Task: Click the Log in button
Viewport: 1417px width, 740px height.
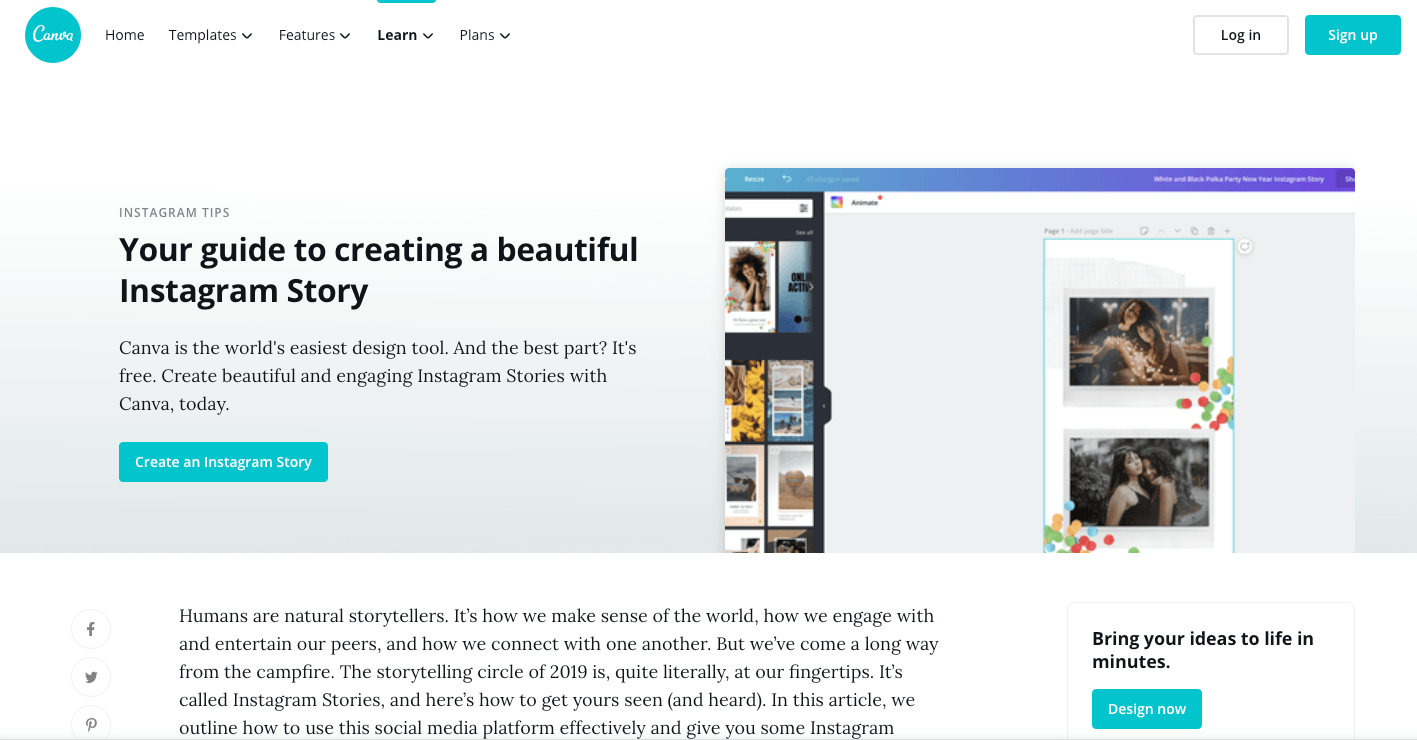Action: 1240,35
